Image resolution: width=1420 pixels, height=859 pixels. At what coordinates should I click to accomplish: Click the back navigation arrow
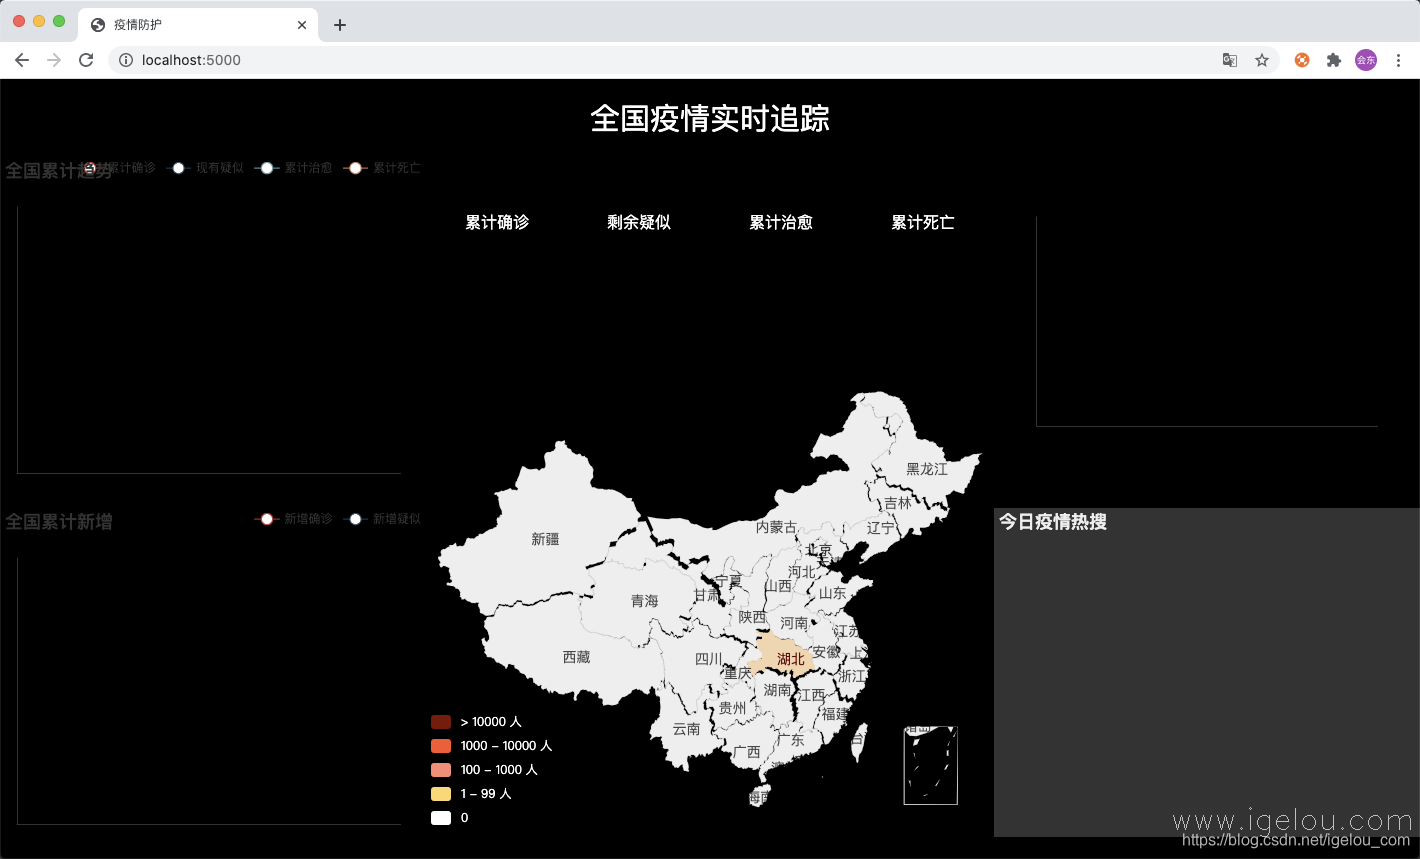22,60
